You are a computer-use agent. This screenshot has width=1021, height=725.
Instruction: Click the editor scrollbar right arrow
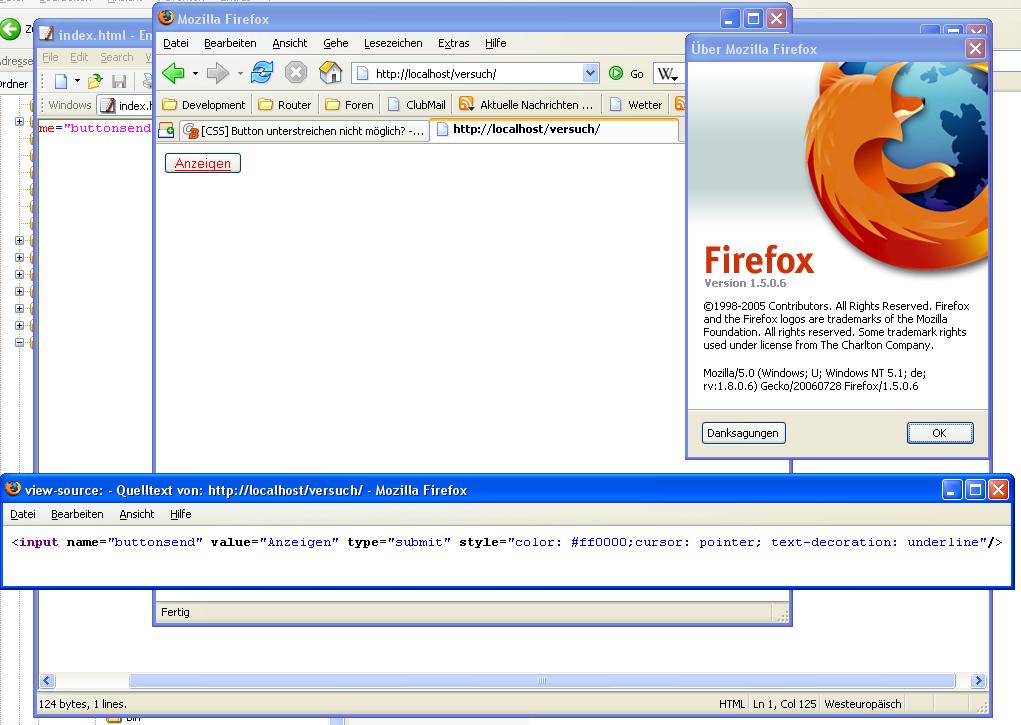click(977, 681)
